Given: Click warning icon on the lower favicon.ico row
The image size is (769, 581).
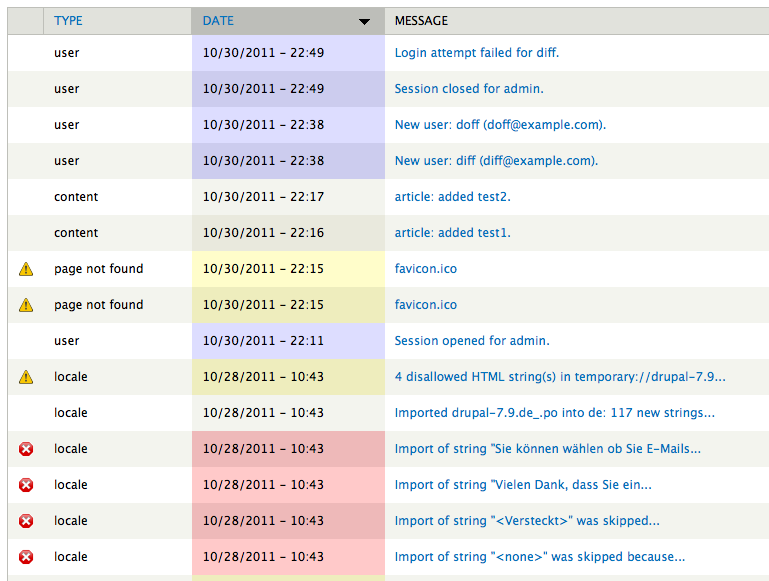Looking at the screenshot, I should (26, 305).
